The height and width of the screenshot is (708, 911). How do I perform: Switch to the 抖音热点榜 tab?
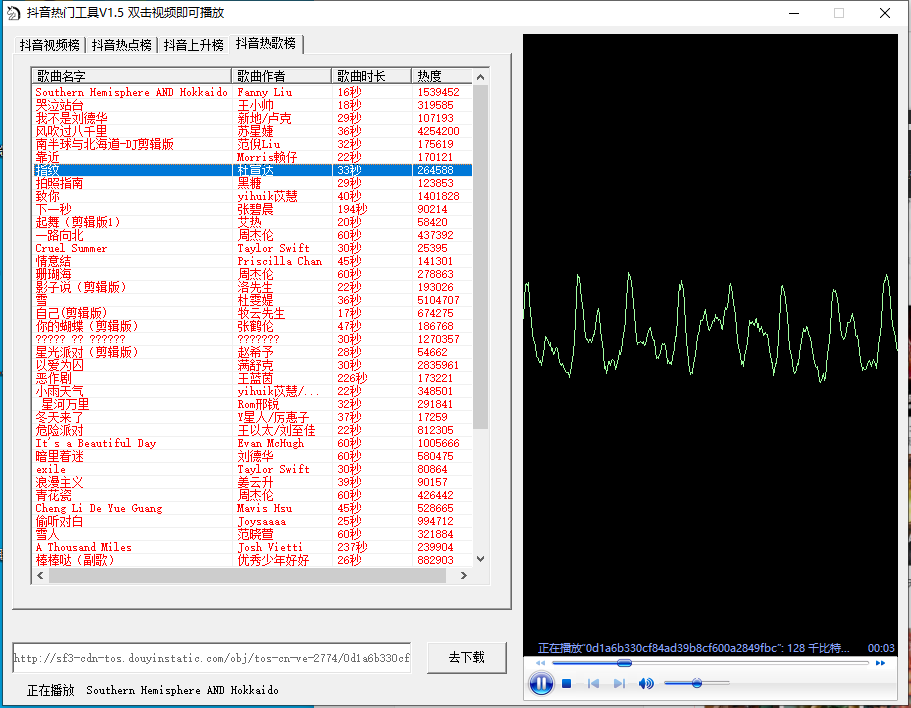(x=121, y=45)
